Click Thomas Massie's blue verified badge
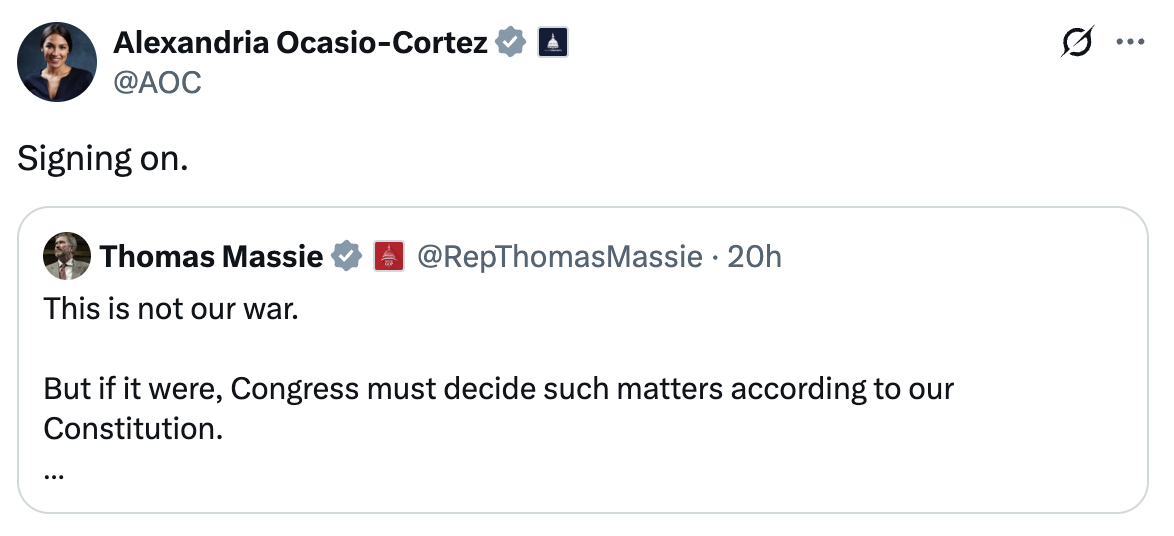1174x536 pixels. (x=346, y=257)
